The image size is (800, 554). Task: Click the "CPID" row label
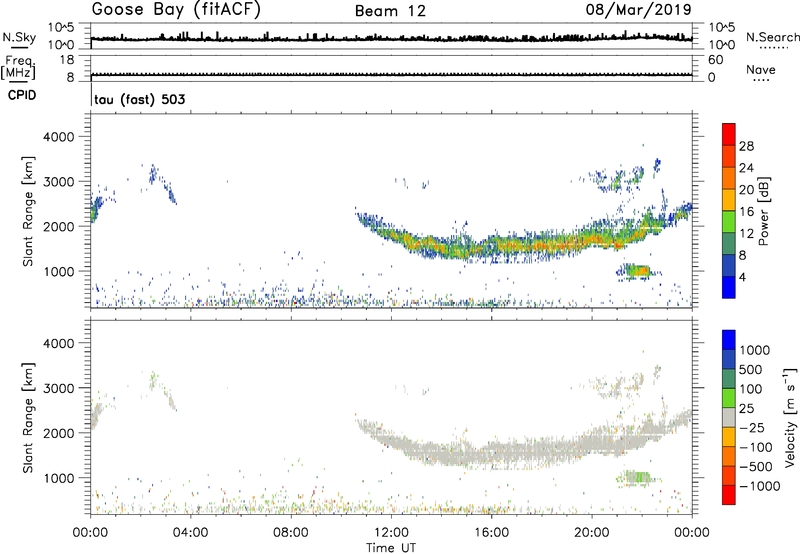[22, 95]
